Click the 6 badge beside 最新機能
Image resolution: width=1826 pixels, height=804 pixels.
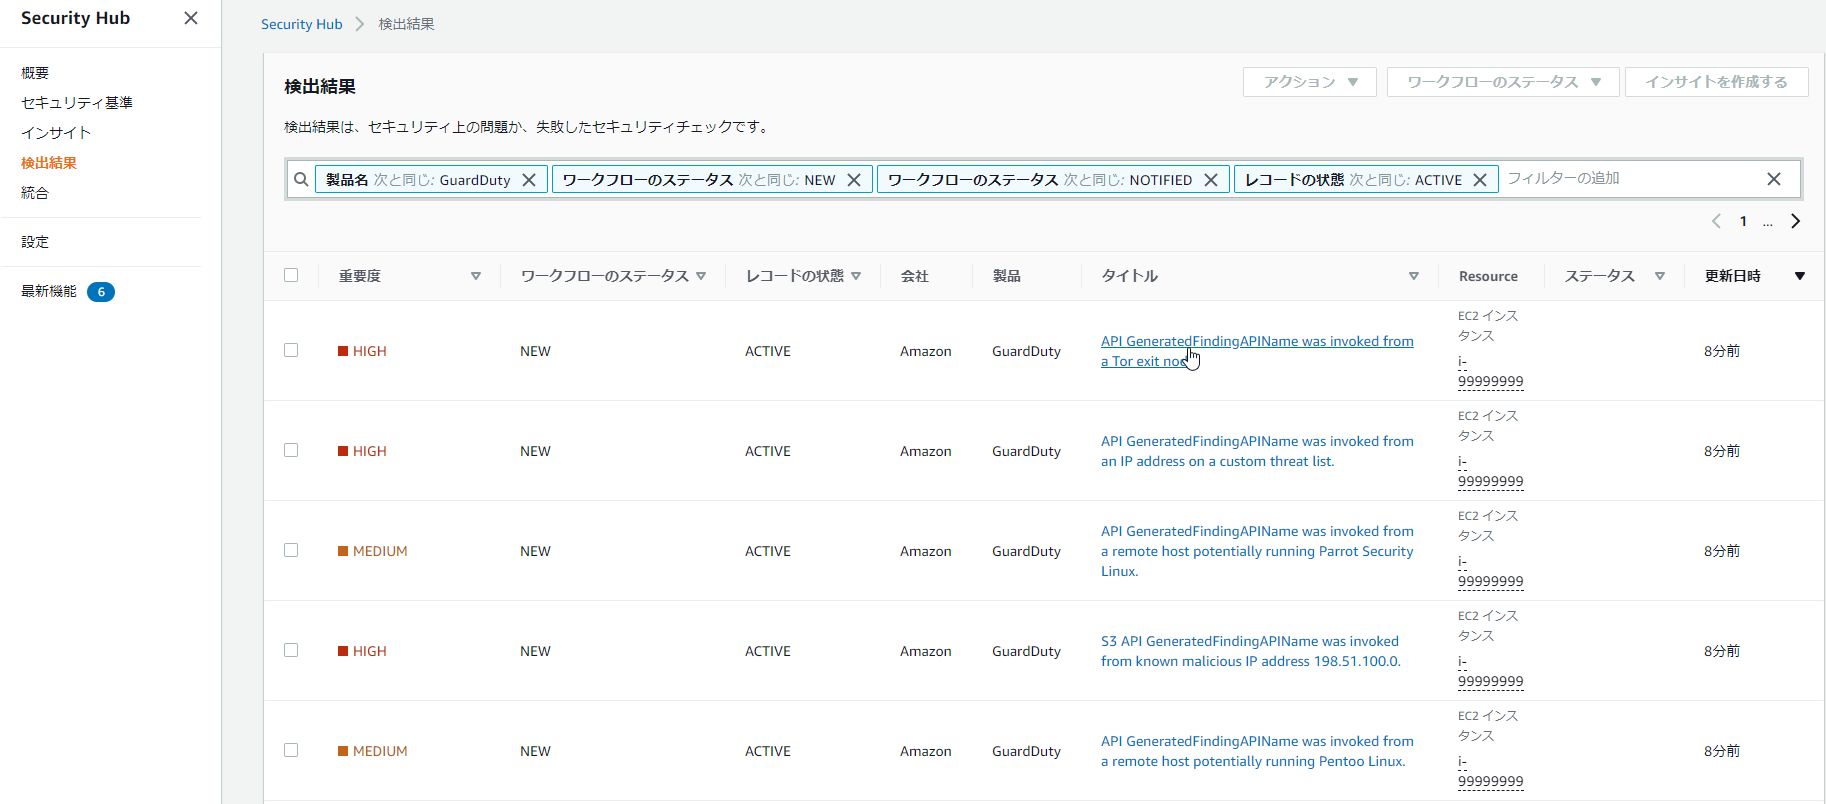click(x=101, y=292)
